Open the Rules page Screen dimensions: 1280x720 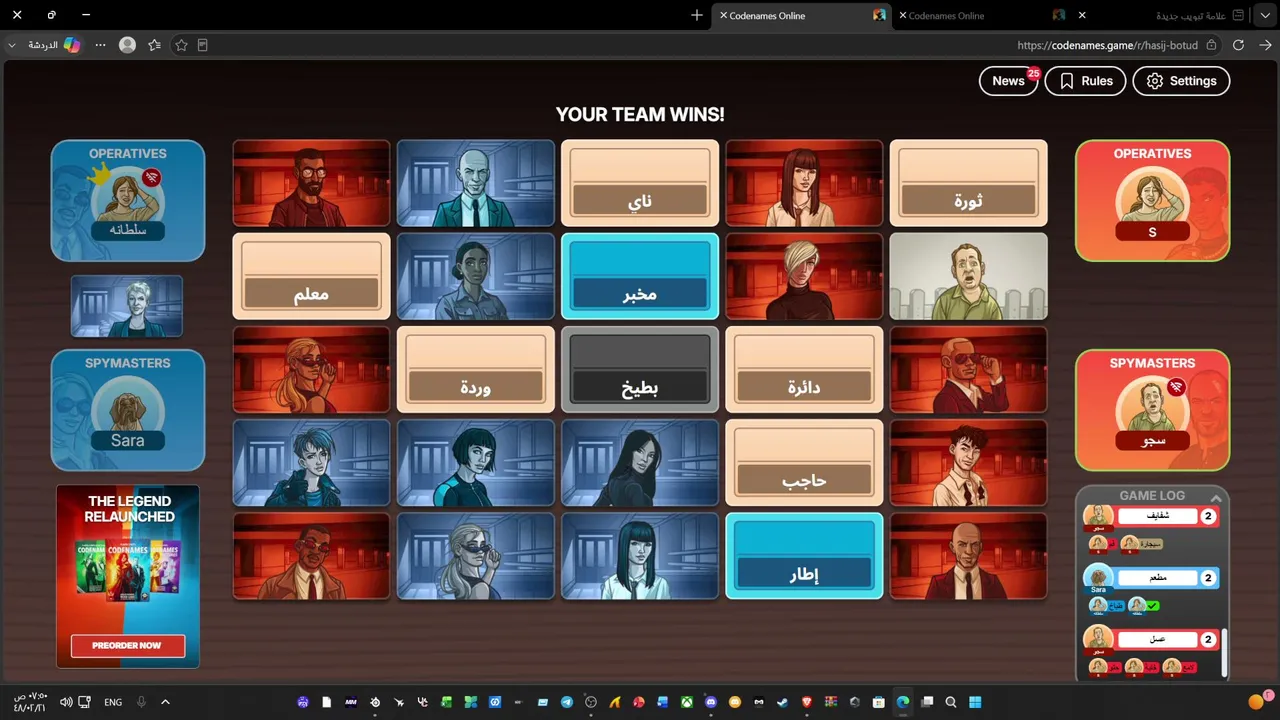click(1085, 81)
